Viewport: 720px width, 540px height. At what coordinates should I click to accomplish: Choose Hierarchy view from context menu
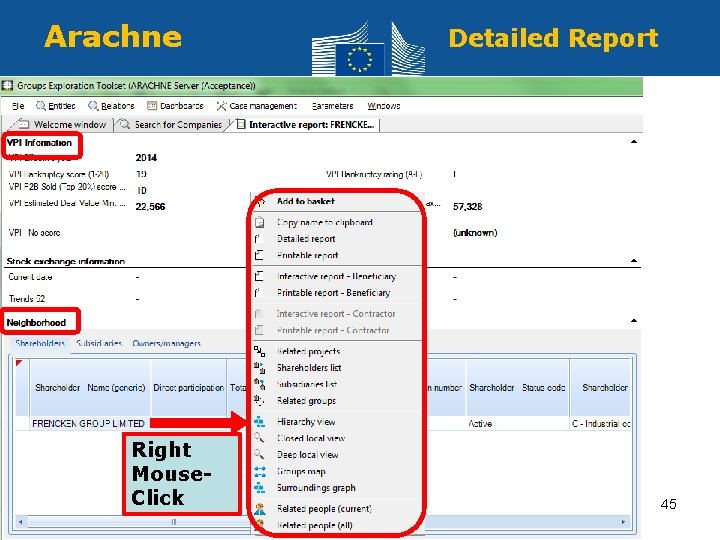click(306, 422)
